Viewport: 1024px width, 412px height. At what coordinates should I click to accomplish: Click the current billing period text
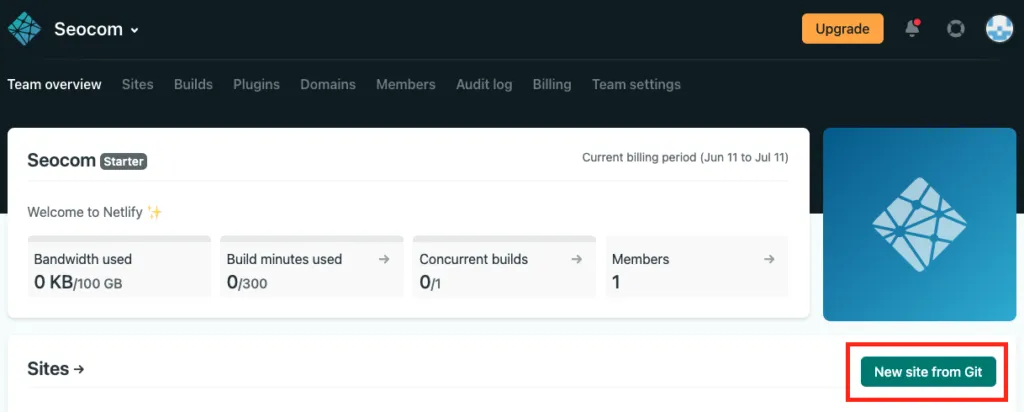[685, 157]
